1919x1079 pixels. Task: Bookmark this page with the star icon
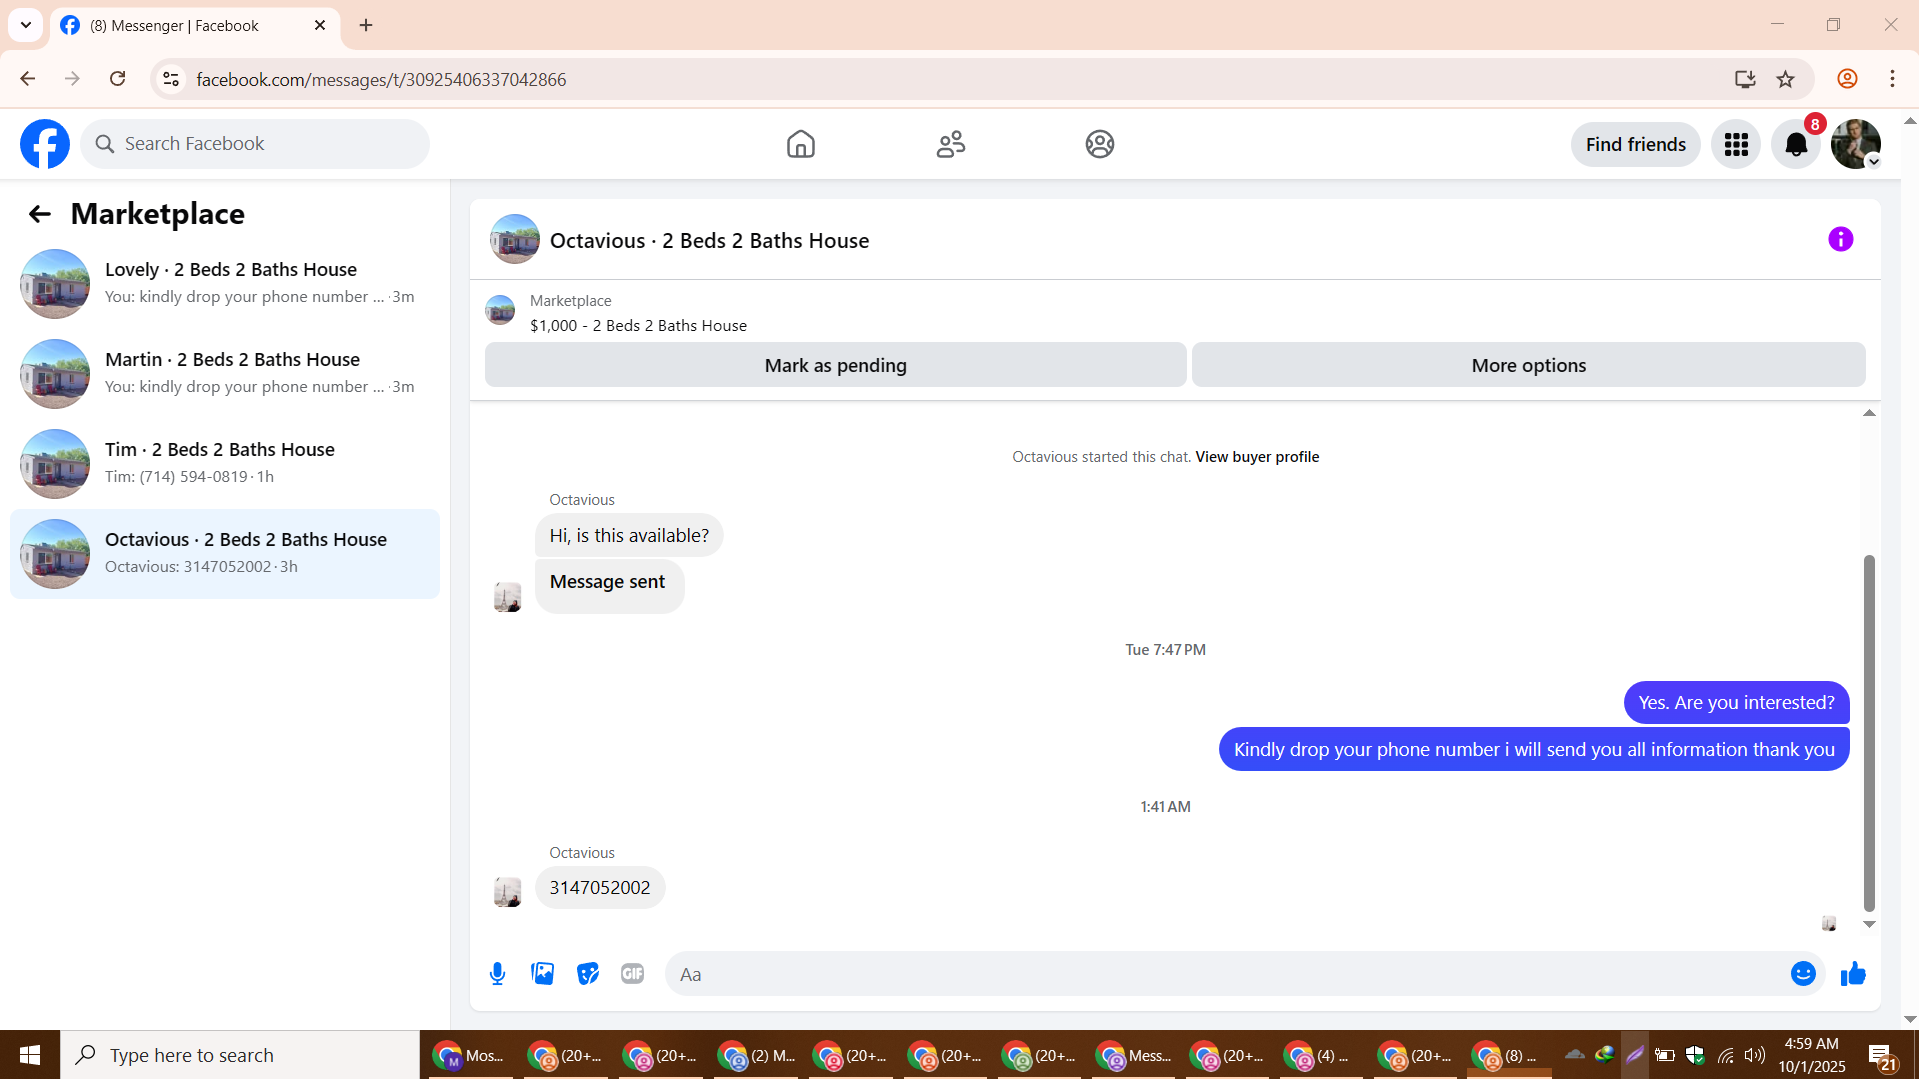(1785, 79)
